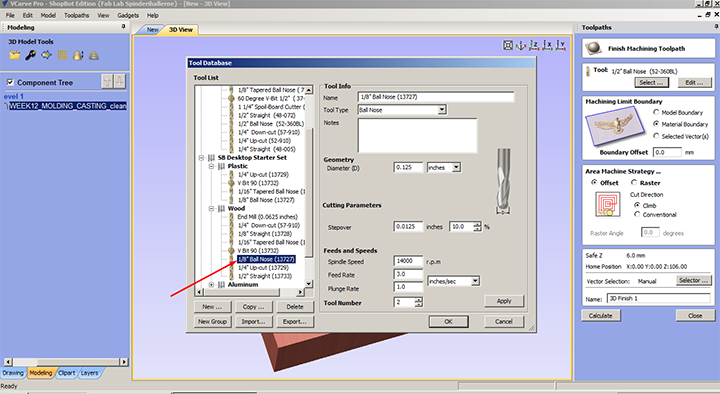Click the Copy... tool button
This screenshot has height=394, width=720.
pos(253,307)
